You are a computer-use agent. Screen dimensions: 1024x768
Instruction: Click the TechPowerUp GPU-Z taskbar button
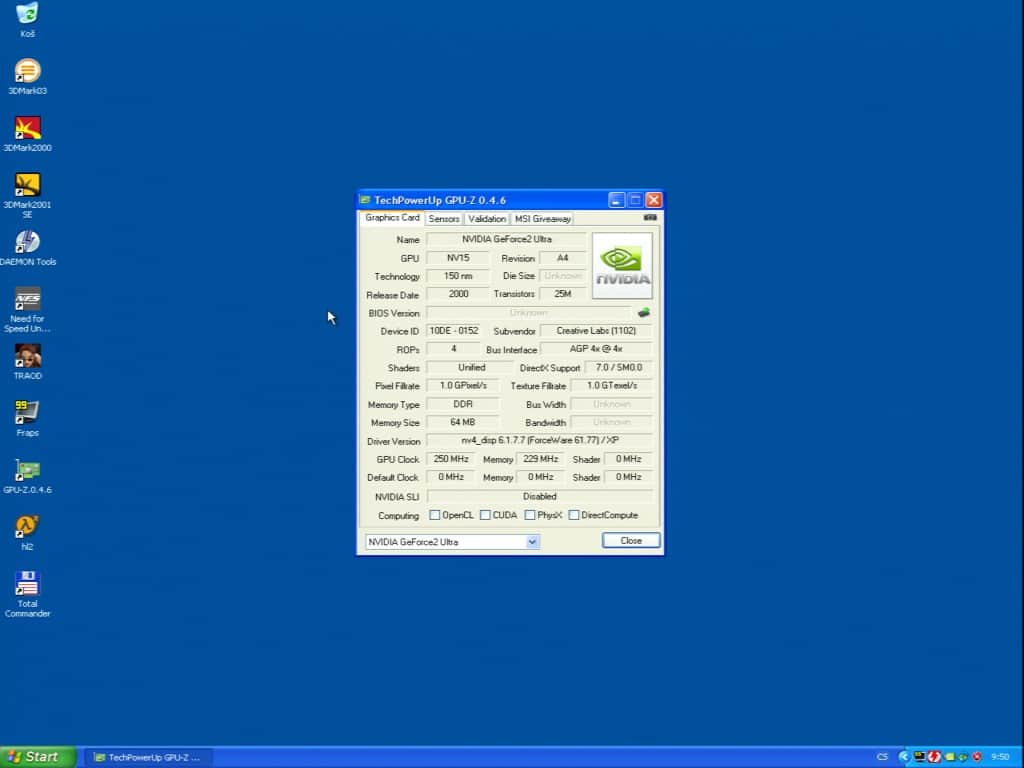[x=148, y=758]
